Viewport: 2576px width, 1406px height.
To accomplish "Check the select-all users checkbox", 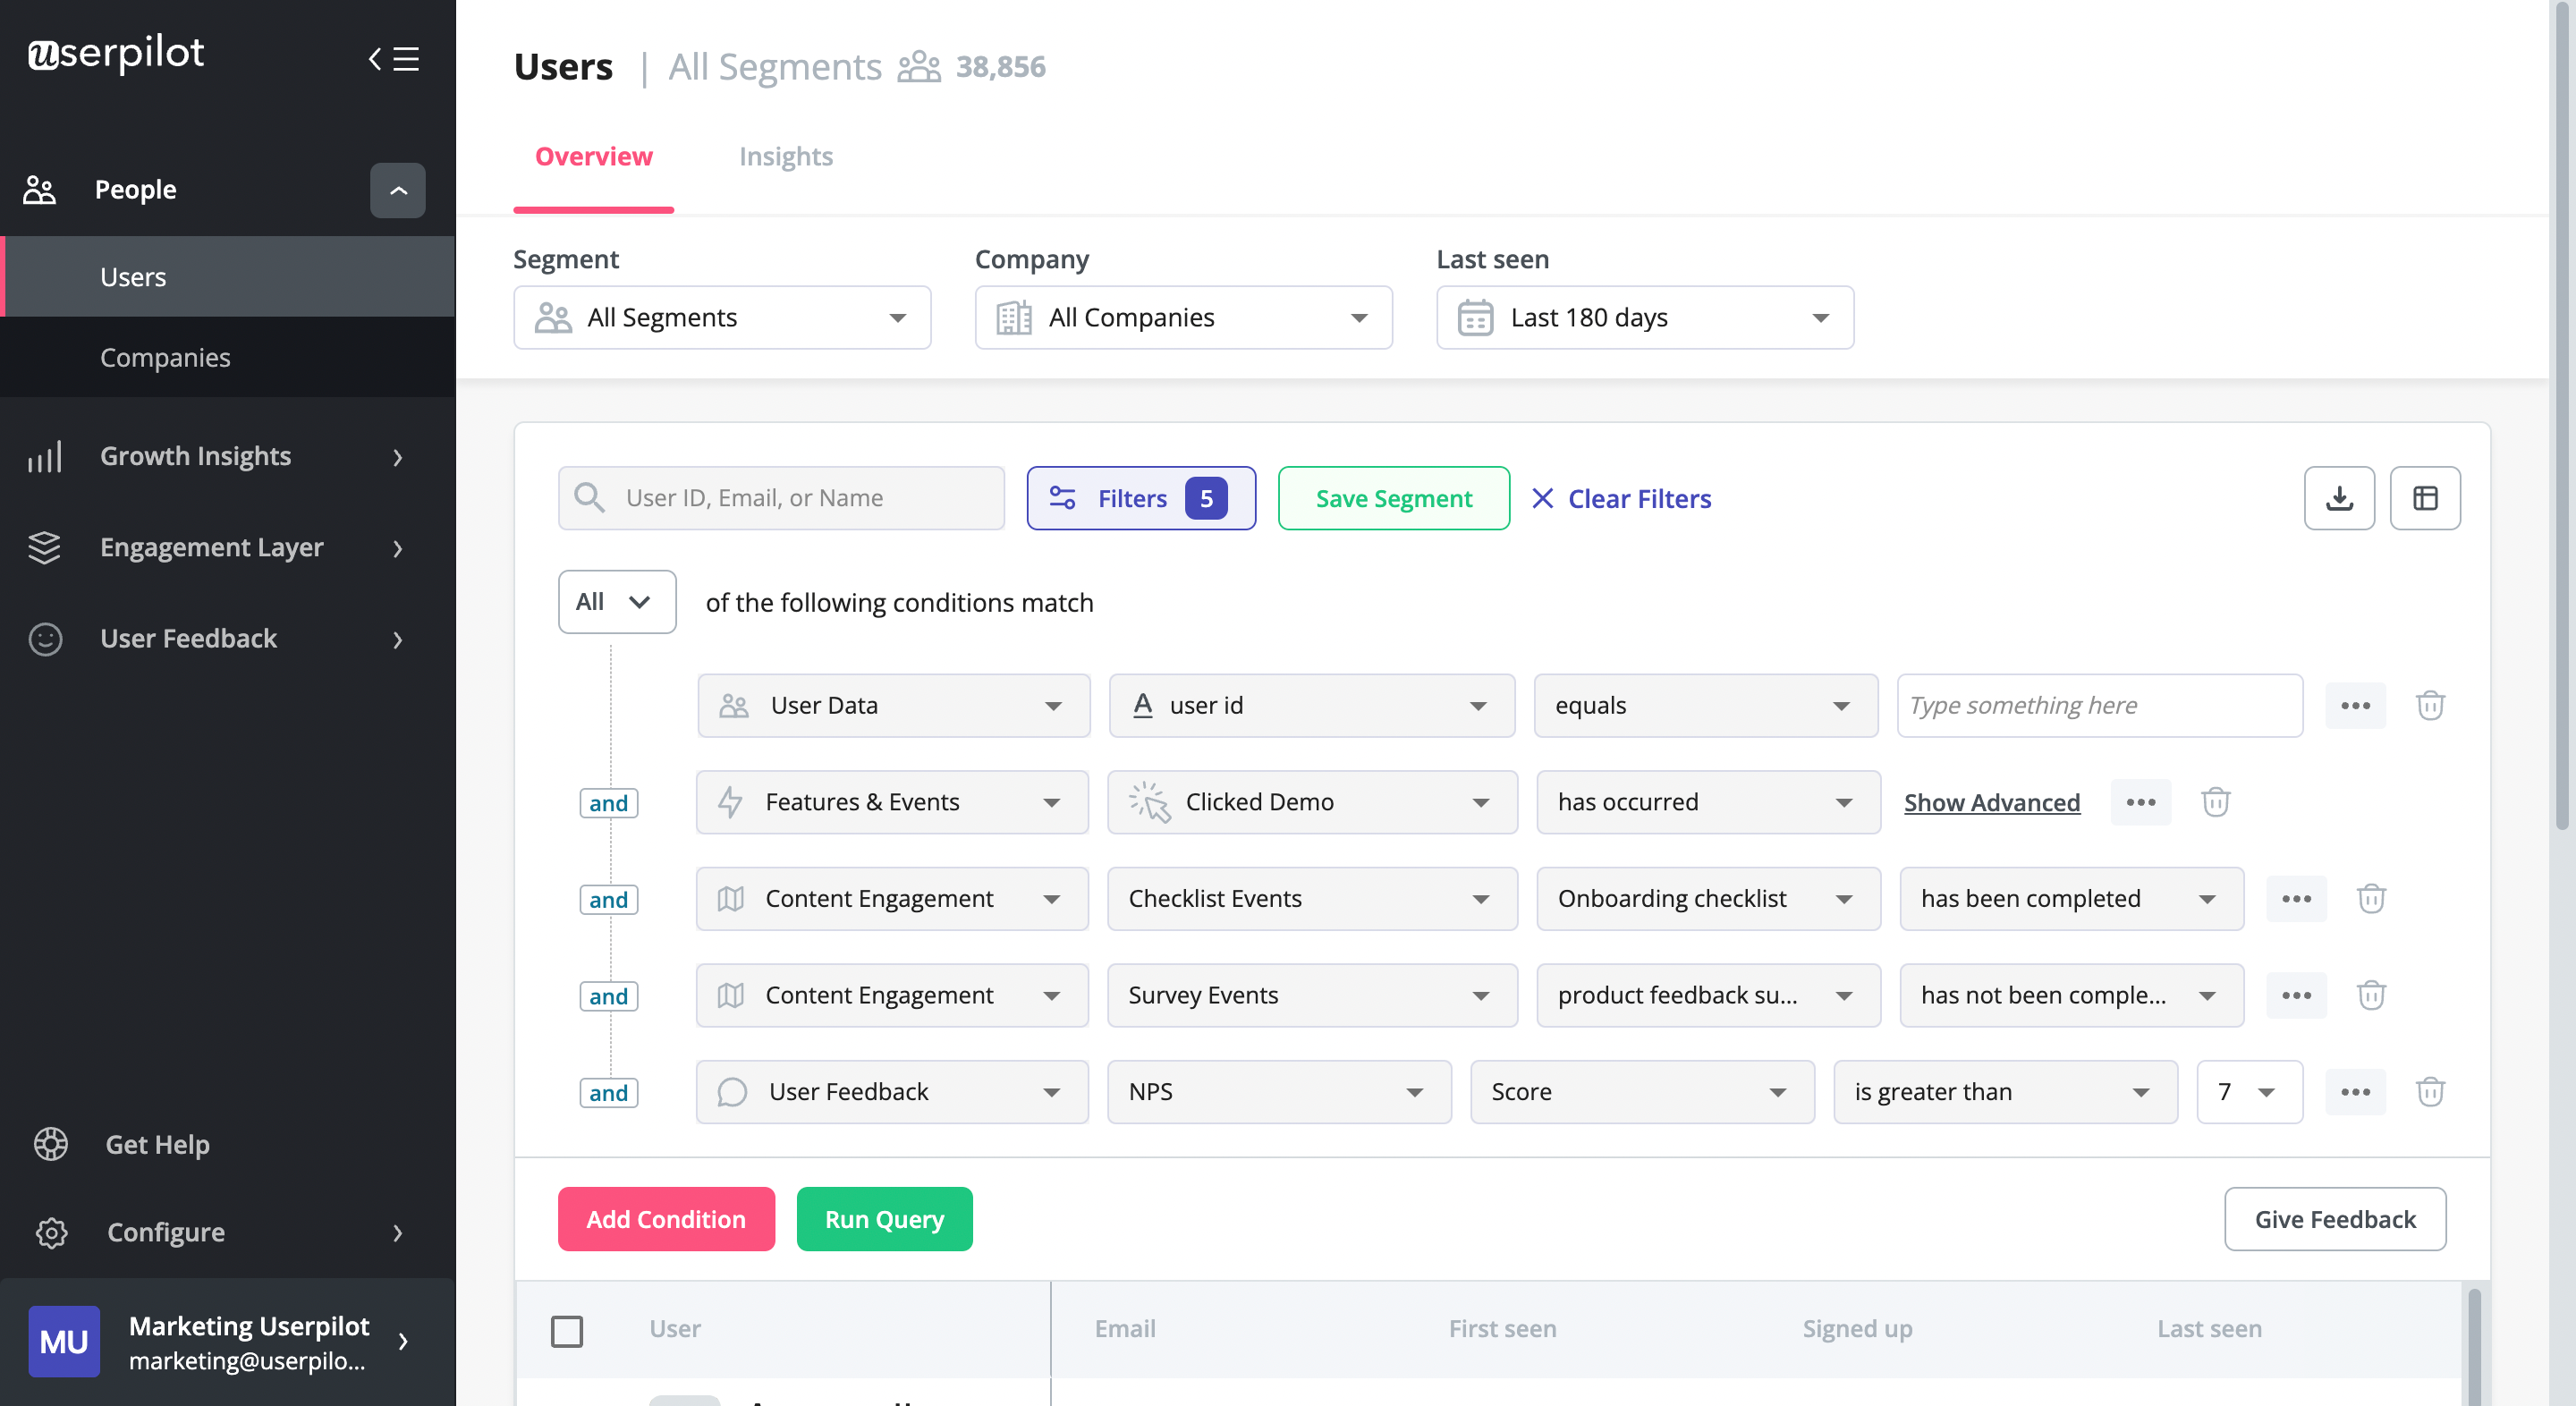I will 567,1331.
